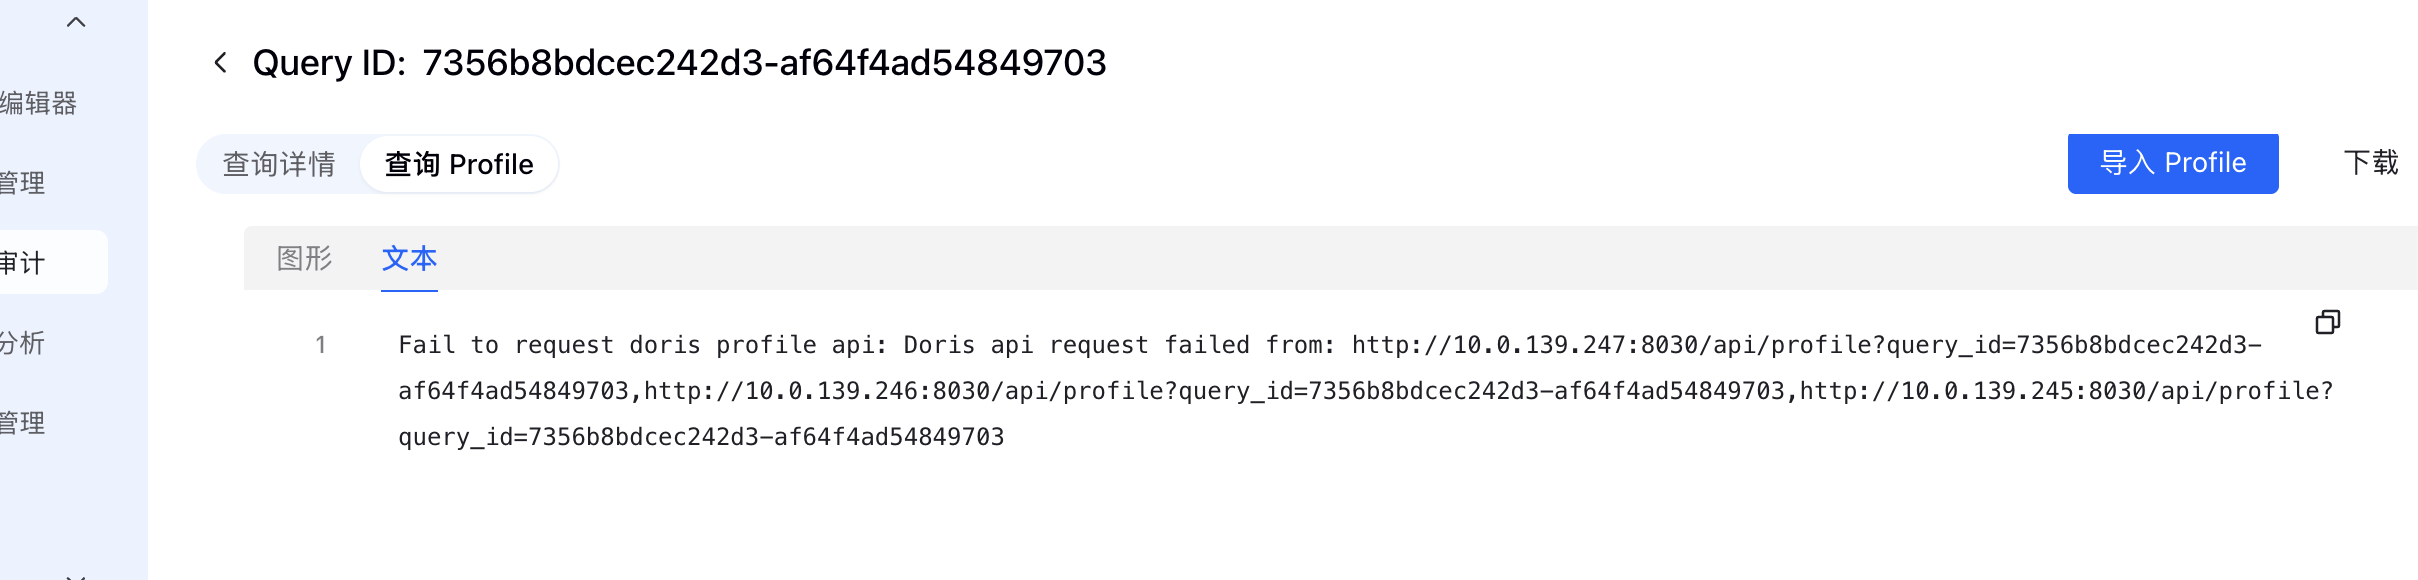
Task: Select the 文本 view tab
Action: (x=409, y=258)
